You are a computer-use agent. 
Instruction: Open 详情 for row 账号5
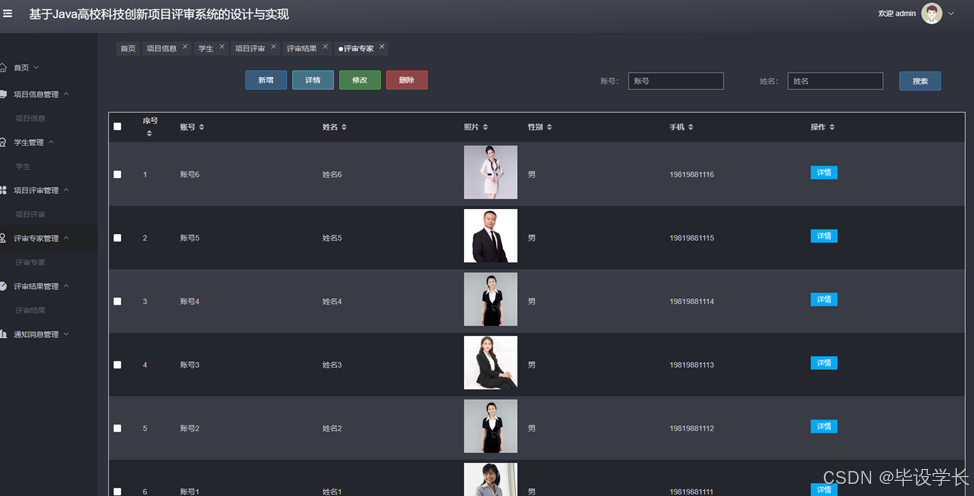(x=824, y=236)
